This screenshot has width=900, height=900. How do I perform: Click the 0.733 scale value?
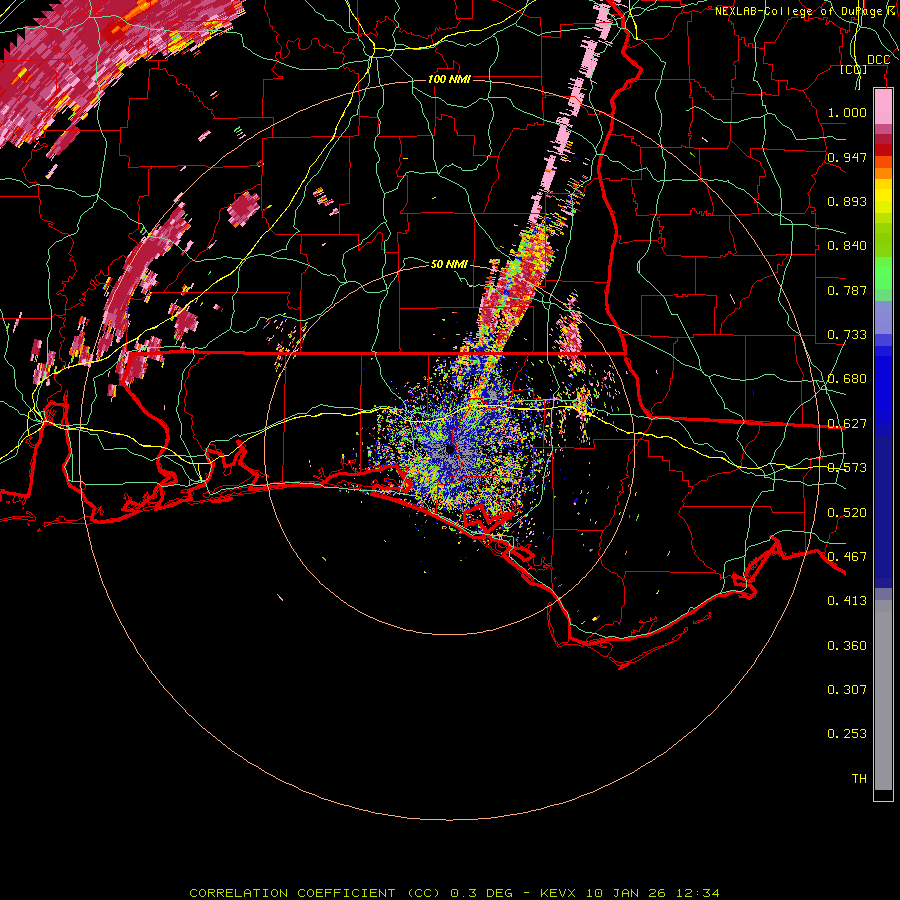coord(847,335)
